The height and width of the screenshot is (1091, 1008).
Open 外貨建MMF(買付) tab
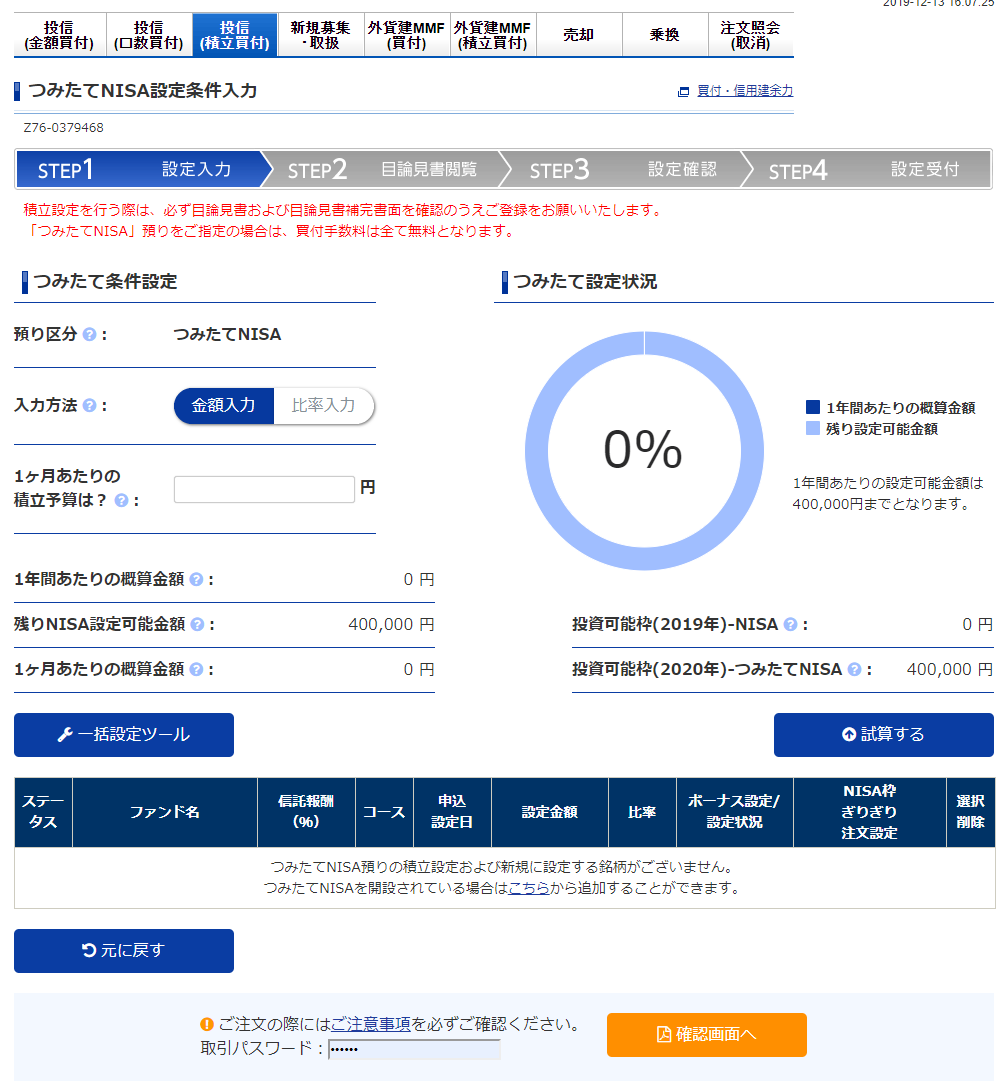pos(407,35)
